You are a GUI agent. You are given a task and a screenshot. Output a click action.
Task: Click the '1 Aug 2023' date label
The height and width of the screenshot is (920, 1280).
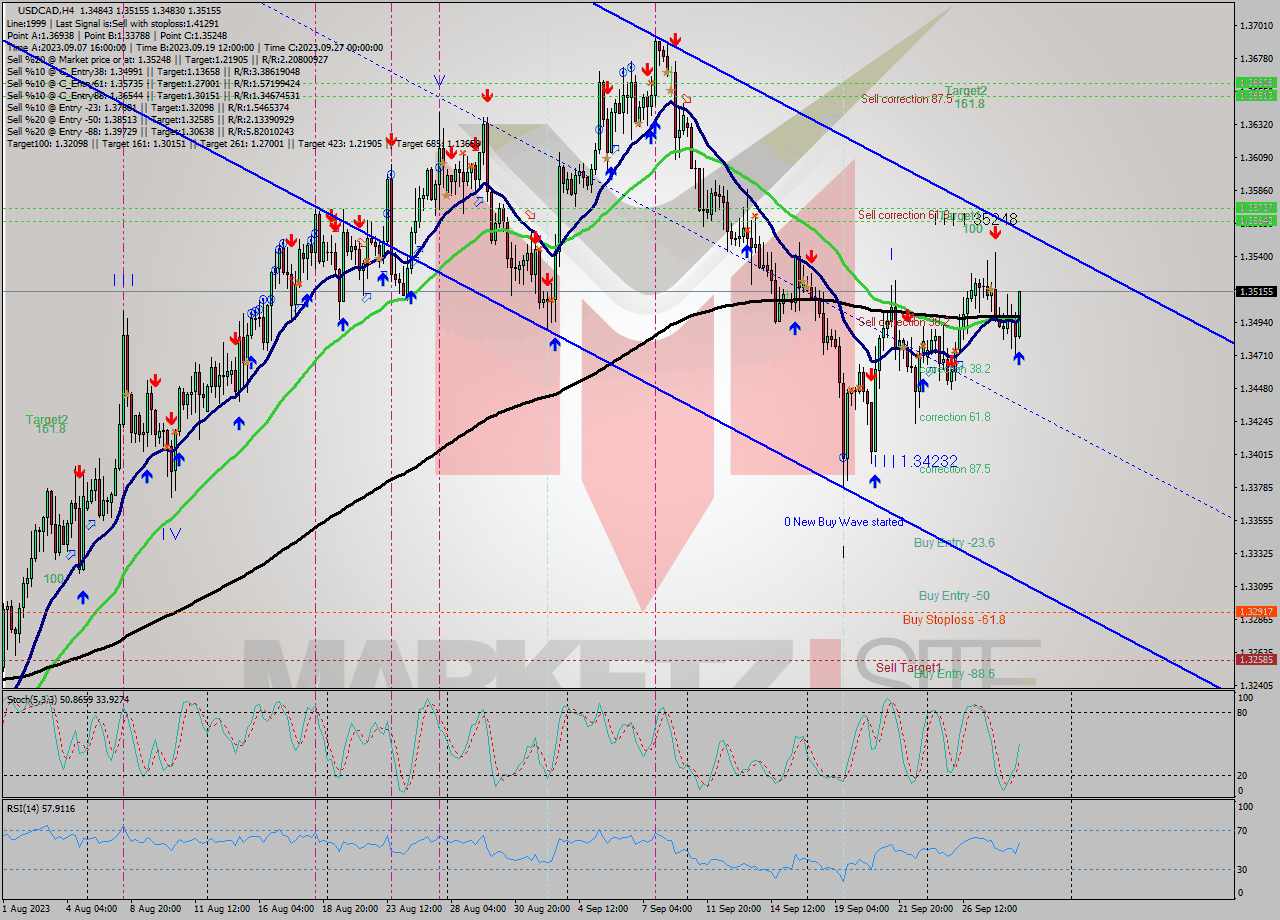[25, 909]
